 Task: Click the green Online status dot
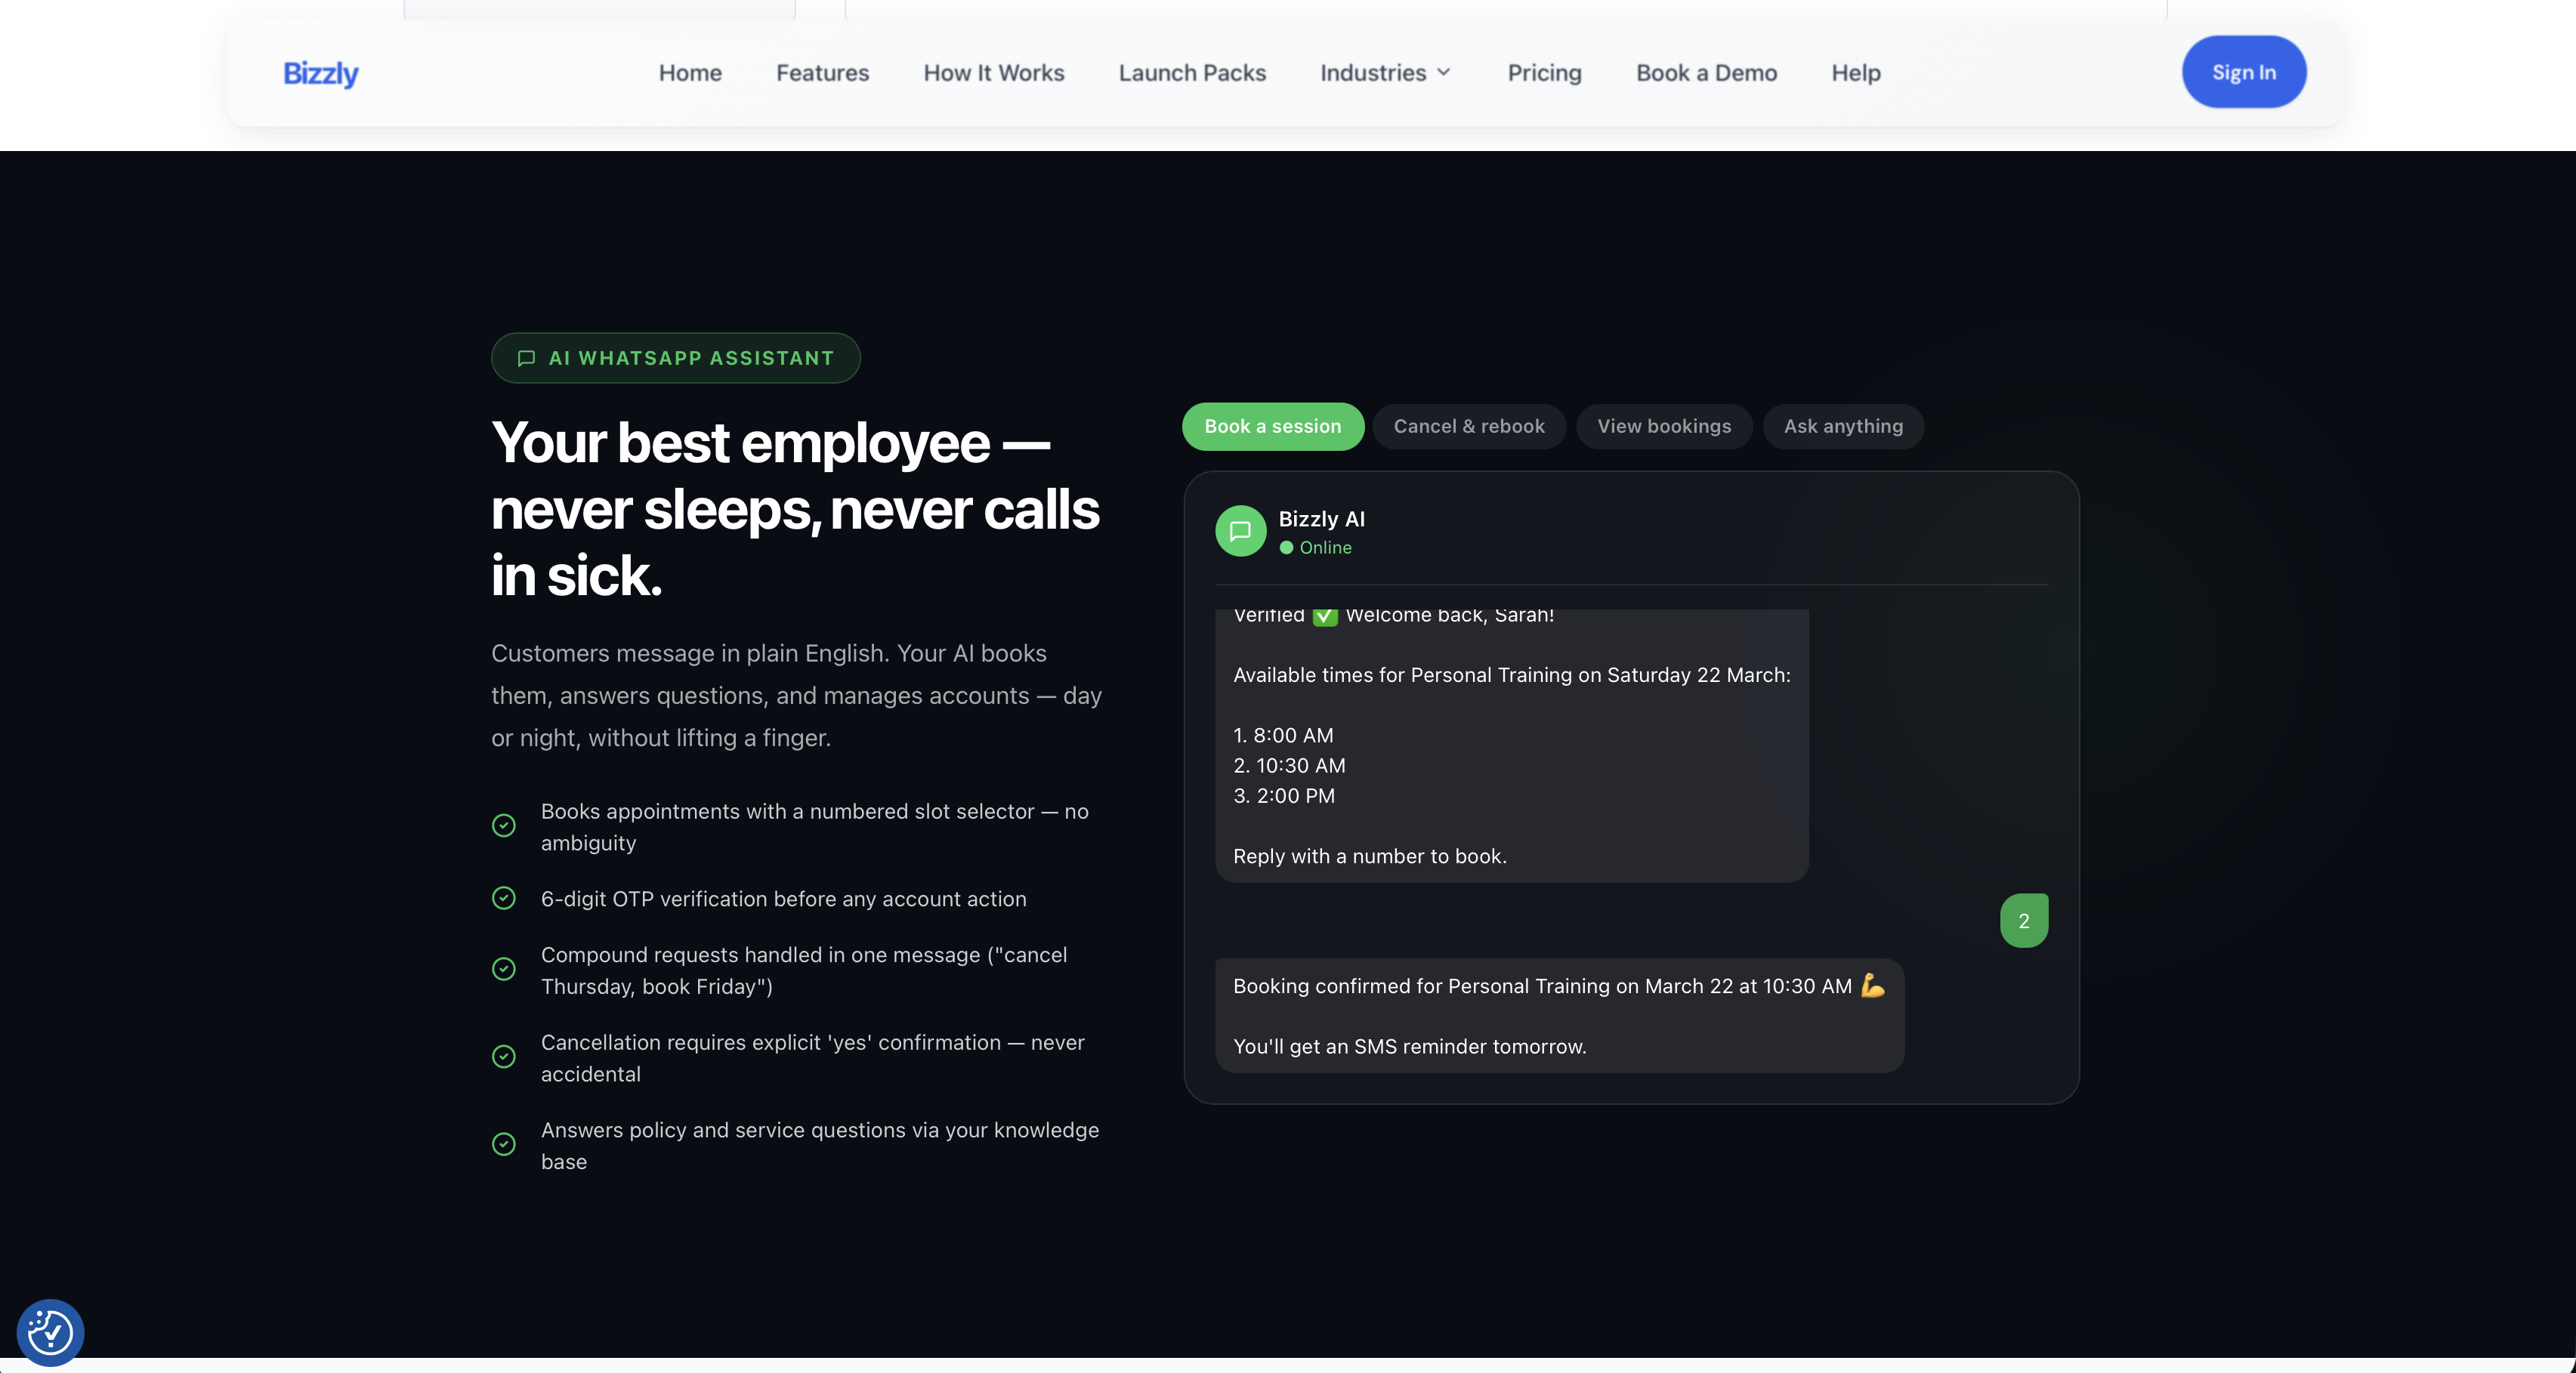pos(1287,548)
